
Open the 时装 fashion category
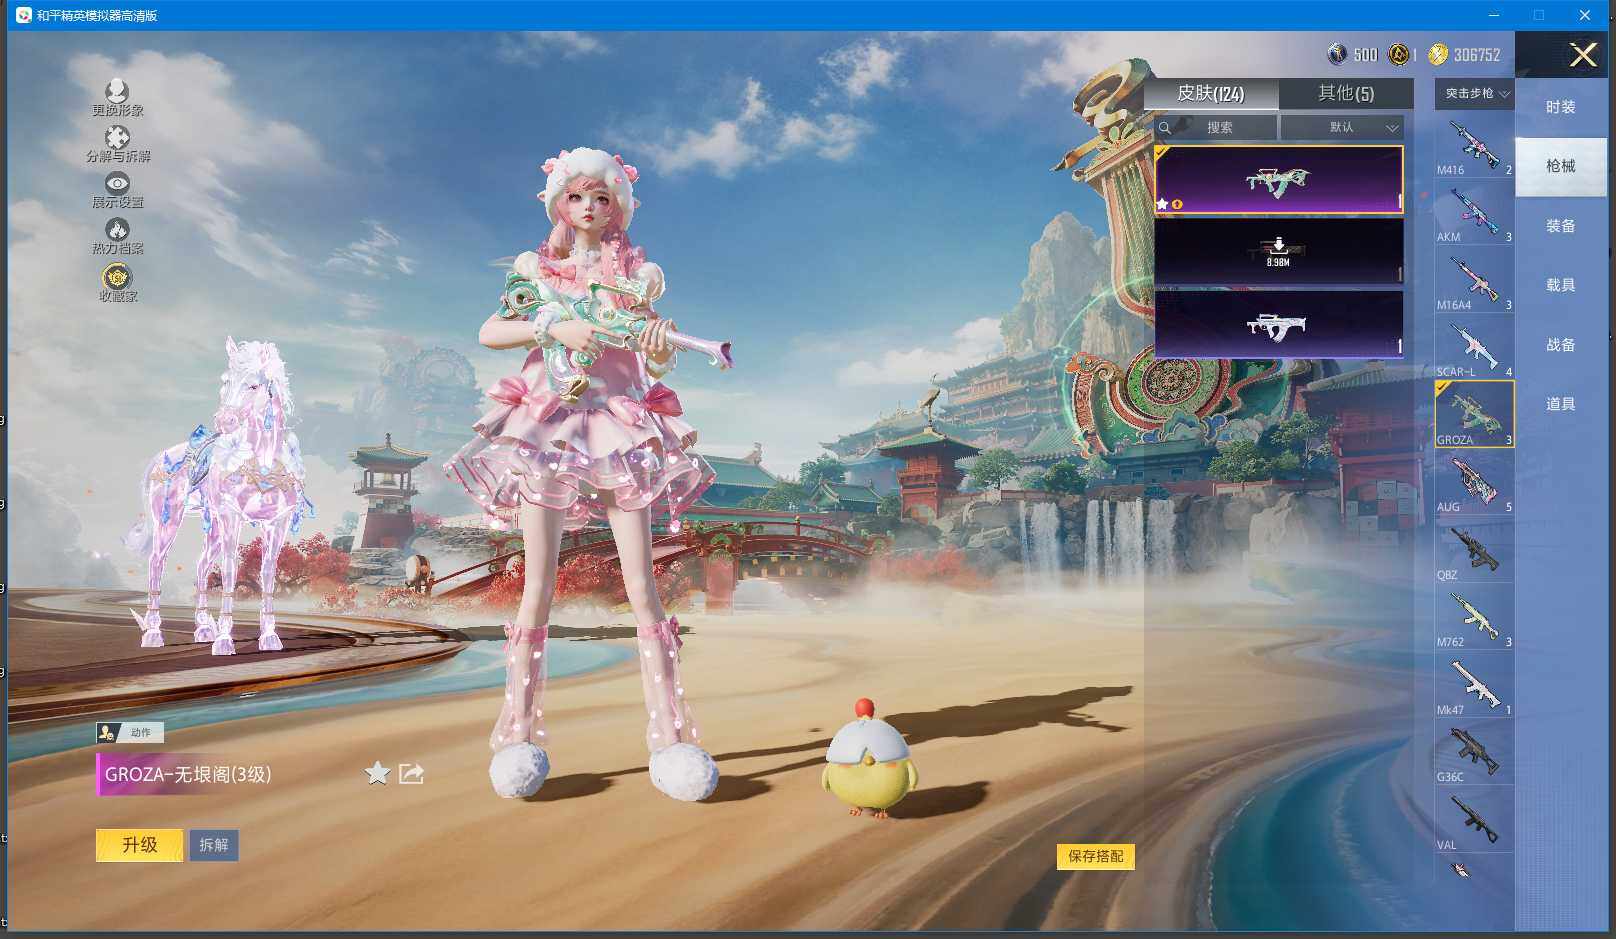pos(1560,107)
